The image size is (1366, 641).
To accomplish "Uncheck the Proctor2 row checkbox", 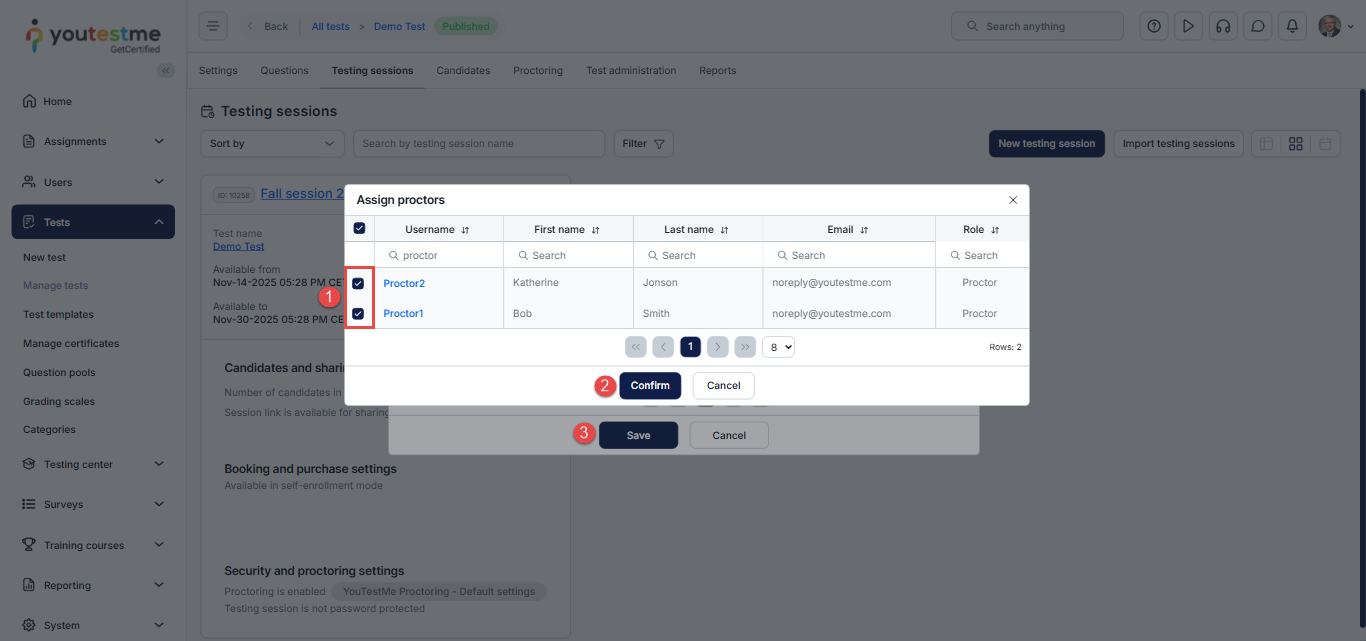I will pyautogui.click(x=358, y=283).
